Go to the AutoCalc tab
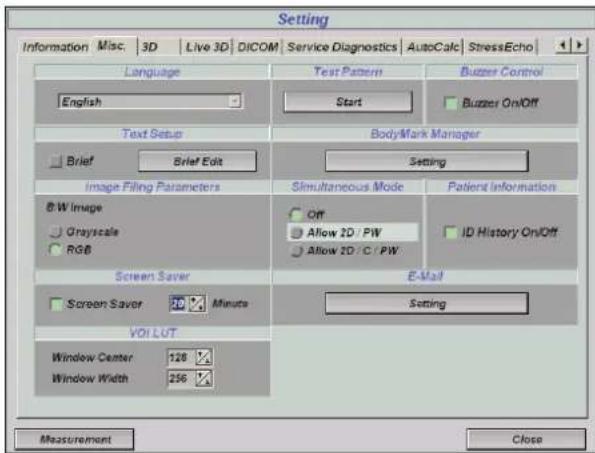 pos(433,47)
